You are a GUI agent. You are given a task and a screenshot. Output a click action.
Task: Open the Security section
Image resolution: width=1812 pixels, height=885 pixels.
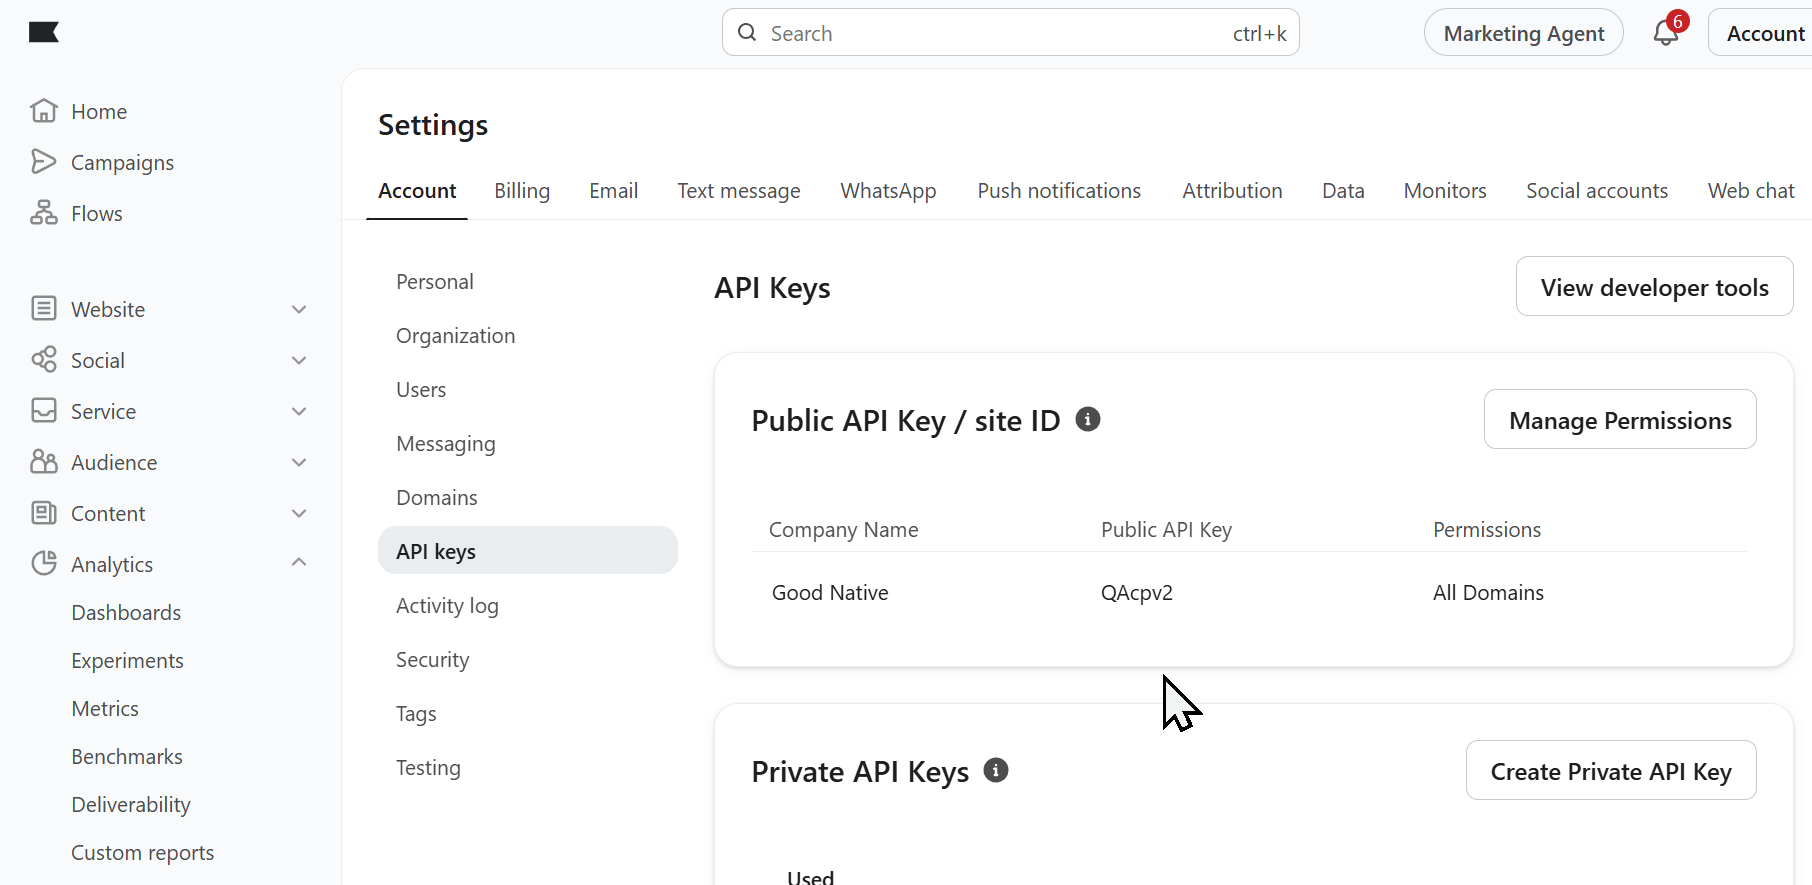point(432,660)
